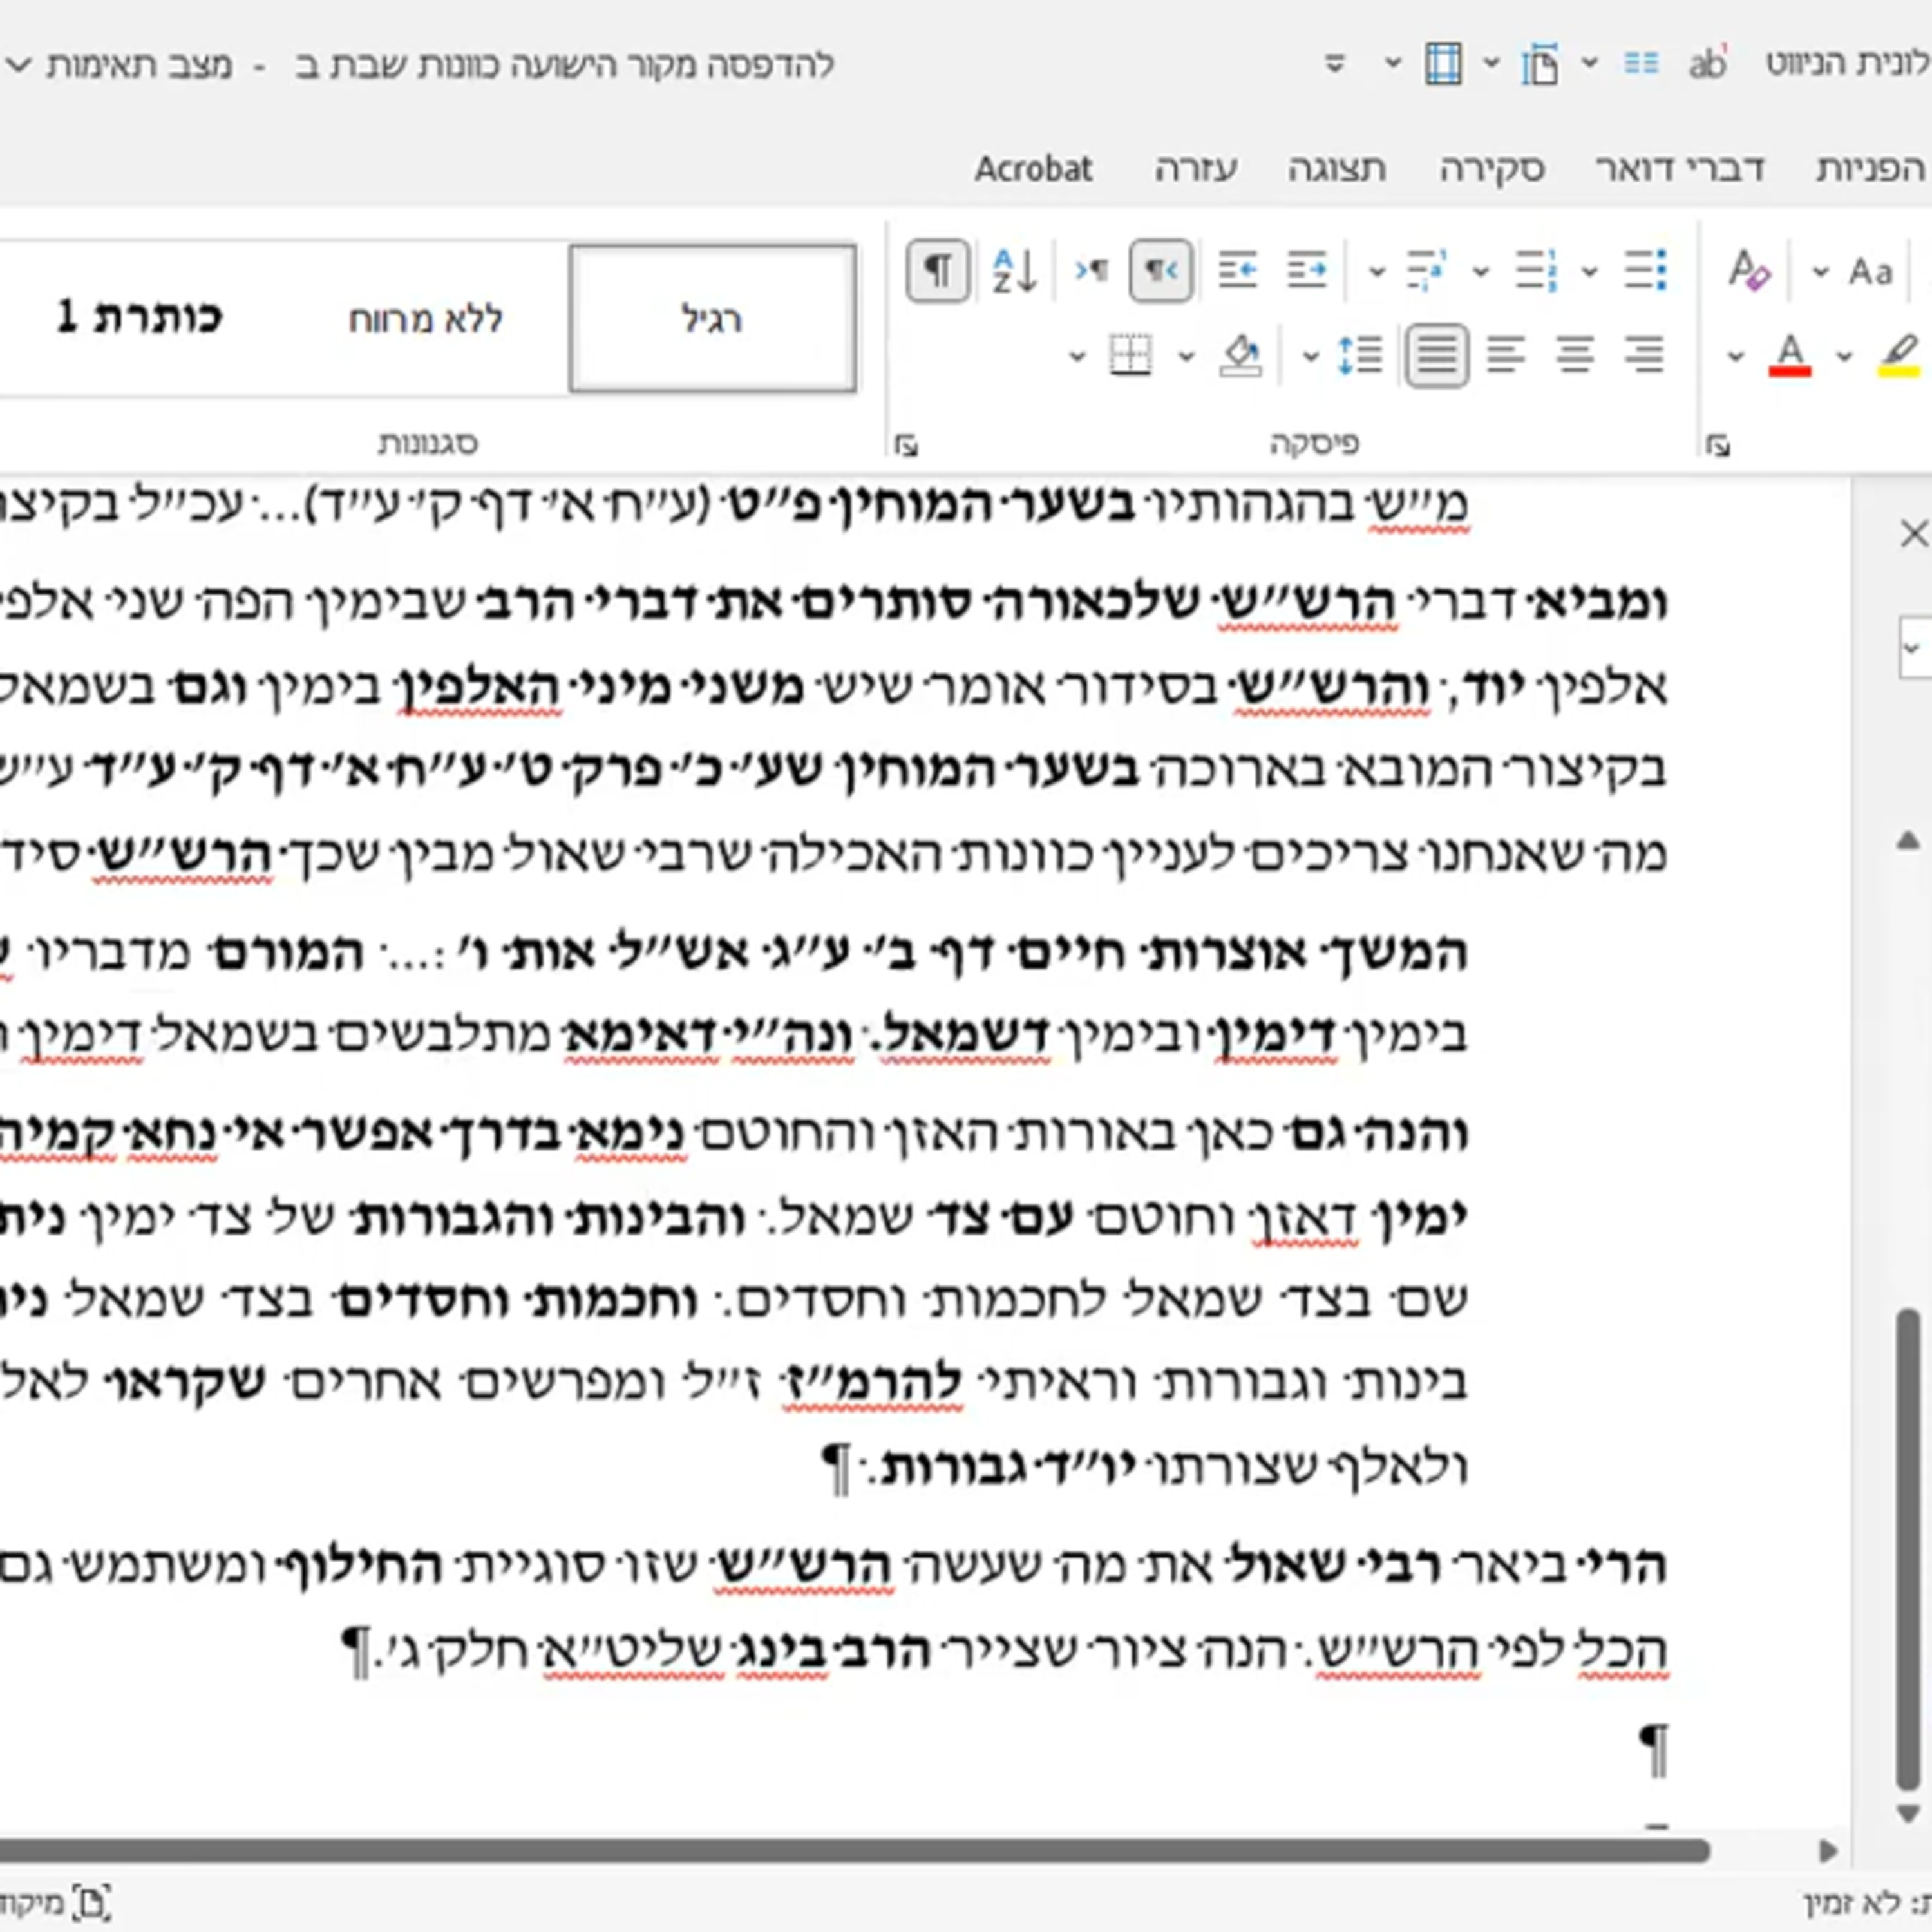Apply the כותרת 1 heading style

138,319
